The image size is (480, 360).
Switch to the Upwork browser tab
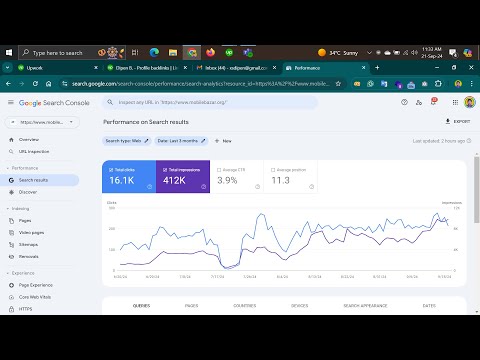pos(58,68)
